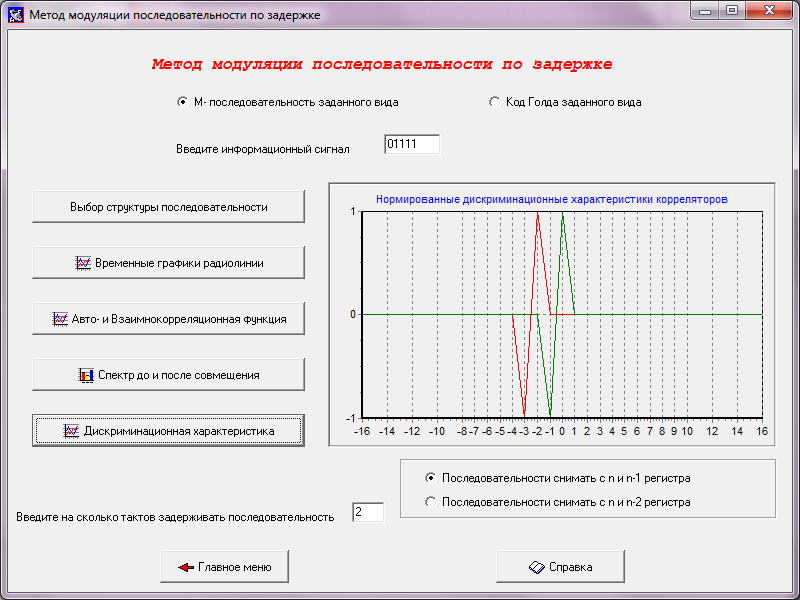Screen dimensions: 800x600
Task: Click chart icon on Временные графики button
Action: tap(83, 263)
